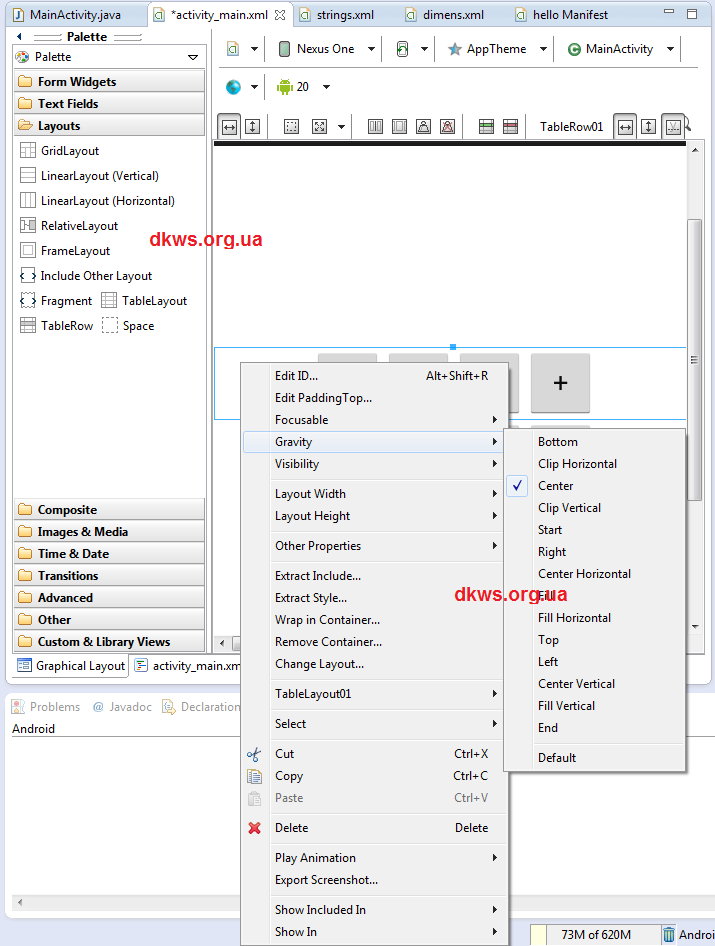This screenshot has height=946, width=715.
Task: Collapse the Layouts palette category
Action: click(x=109, y=125)
